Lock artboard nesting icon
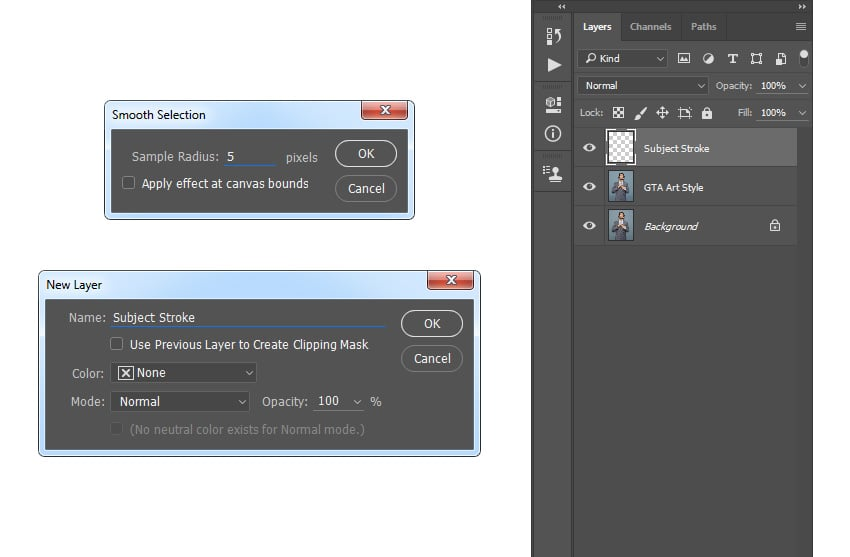The width and height of the screenshot is (850, 557). pos(685,113)
